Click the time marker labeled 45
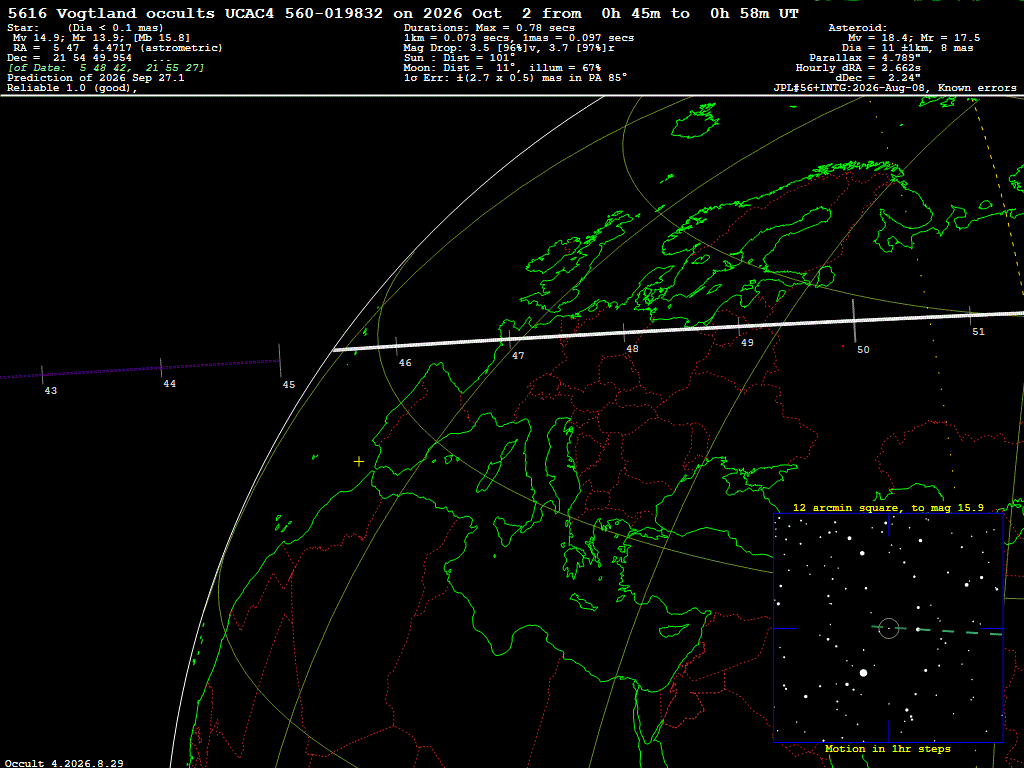Viewport: 1024px width, 768px height. pyautogui.click(x=289, y=385)
